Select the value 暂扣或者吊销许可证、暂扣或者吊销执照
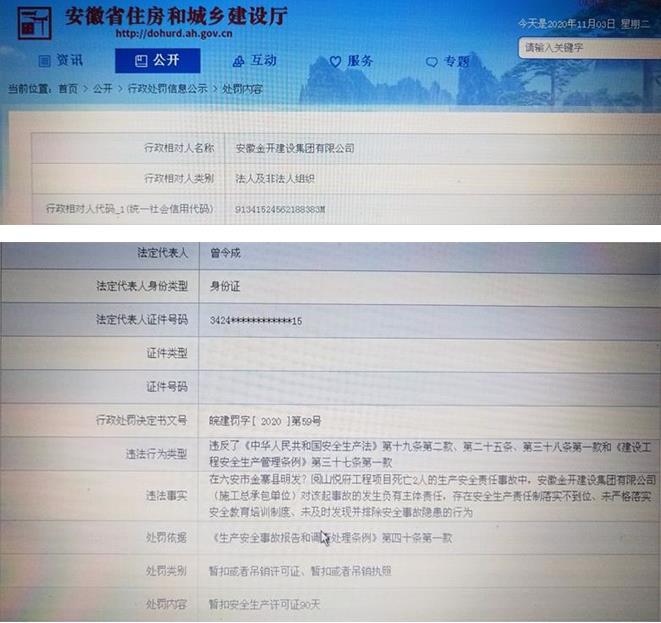Viewport: 661px width, 623px height. pyautogui.click(x=300, y=571)
